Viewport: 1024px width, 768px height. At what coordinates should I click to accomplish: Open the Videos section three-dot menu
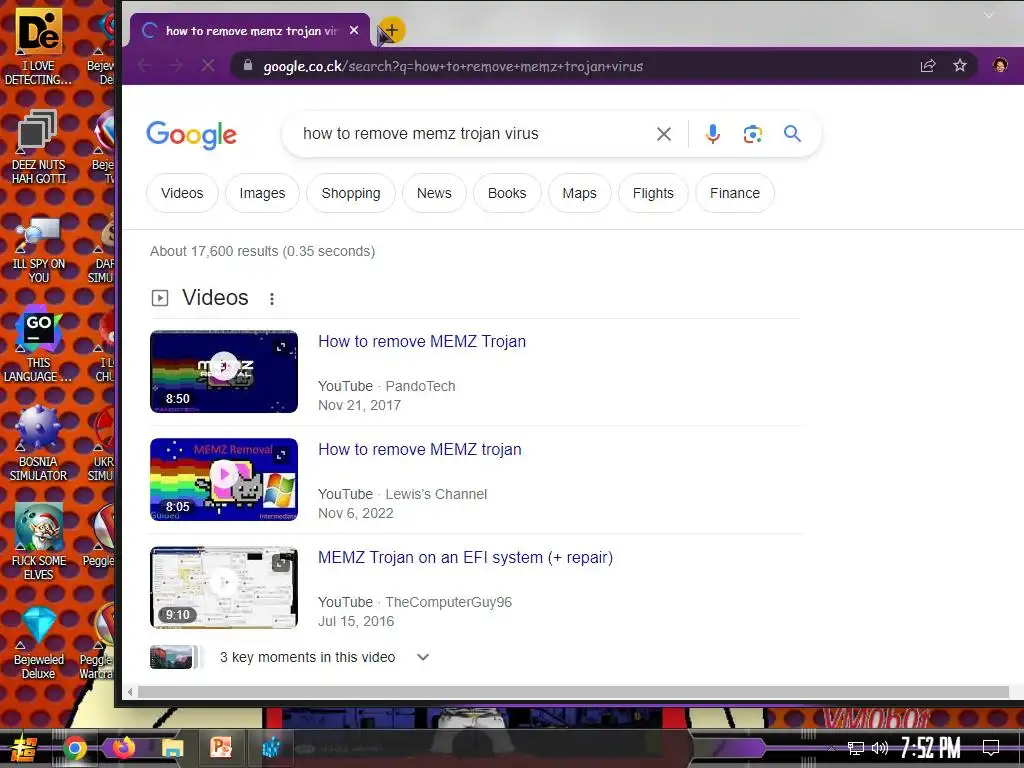tap(272, 298)
